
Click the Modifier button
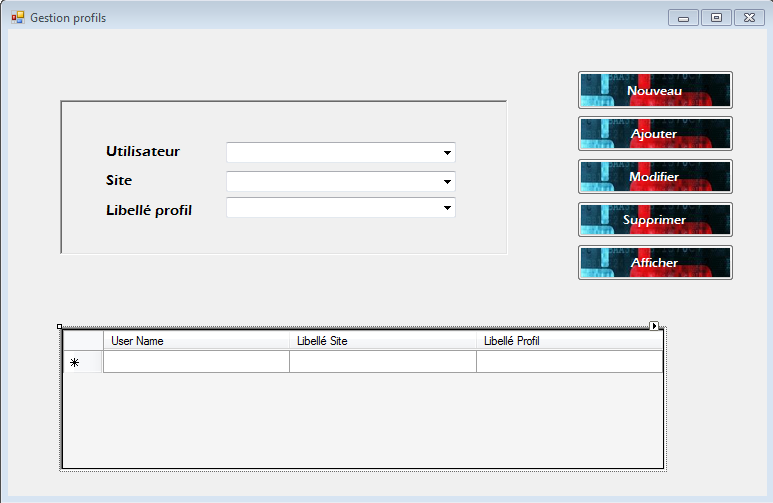coord(655,177)
